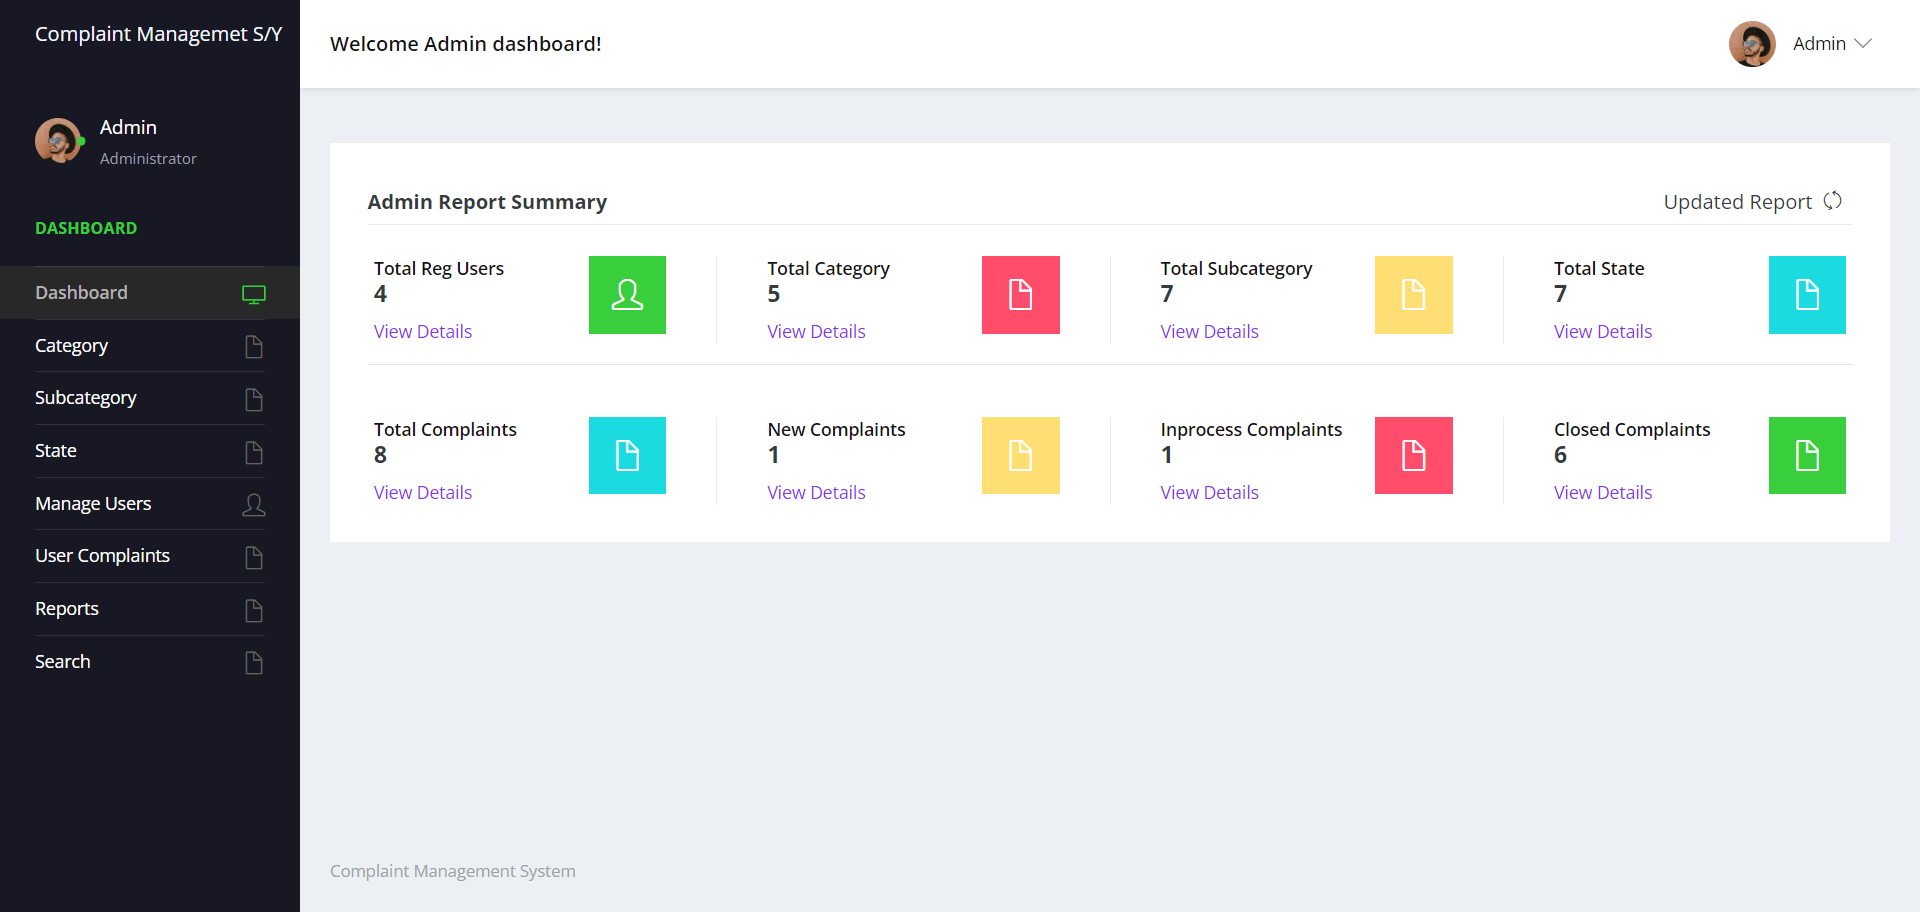Click the Reports file icon in sidebar
Viewport: 1920px width, 912px height.
click(x=253, y=610)
